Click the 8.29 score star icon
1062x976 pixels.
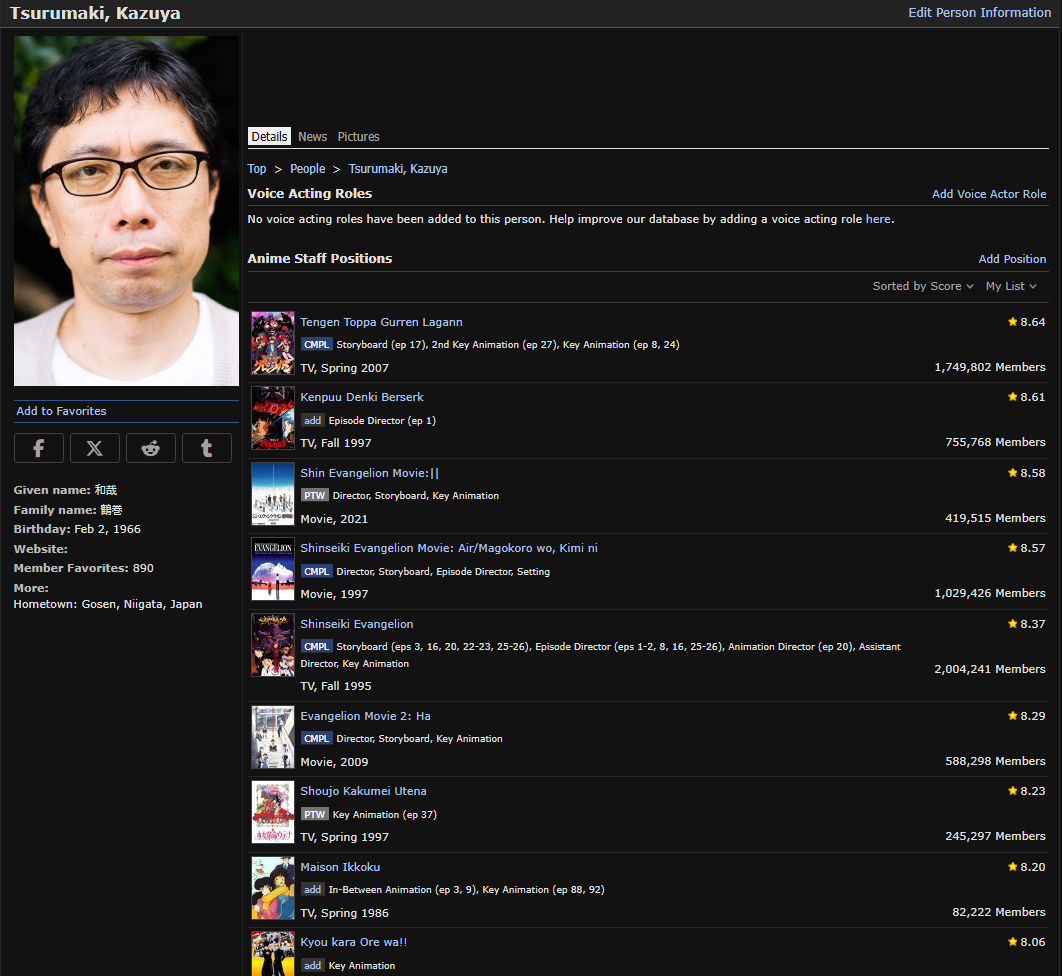[1013, 716]
